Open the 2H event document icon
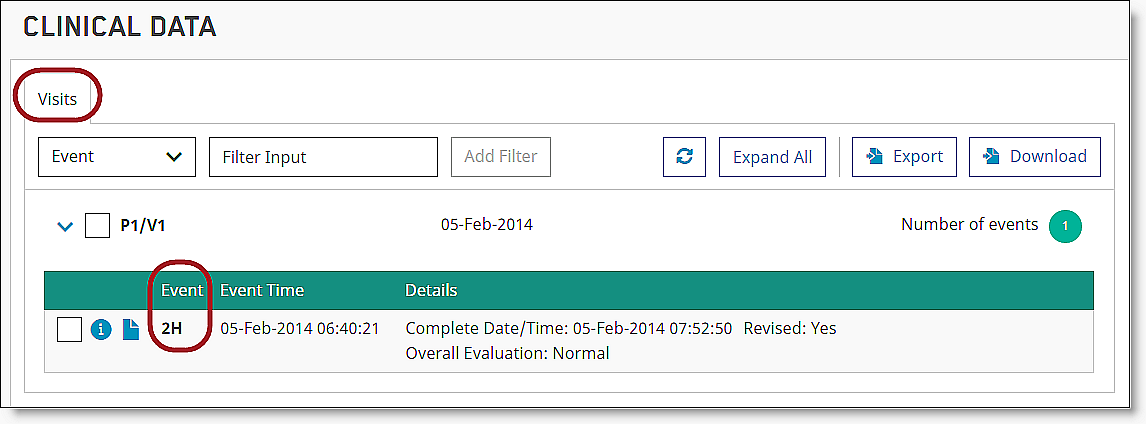The image size is (1146, 424). pos(131,329)
